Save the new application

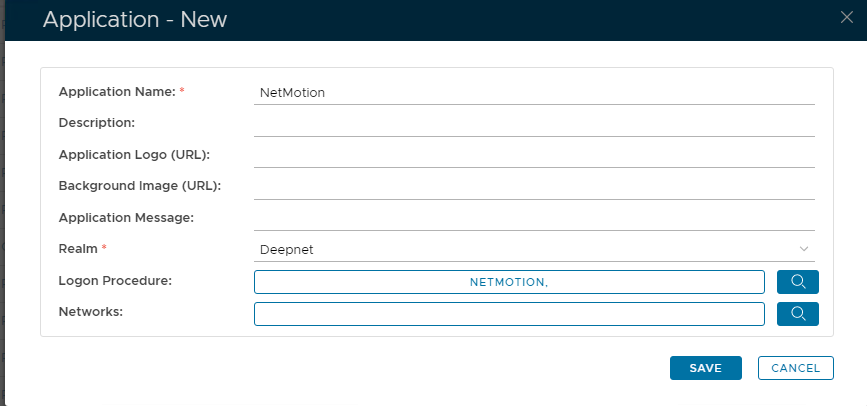[x=705, y=368]
